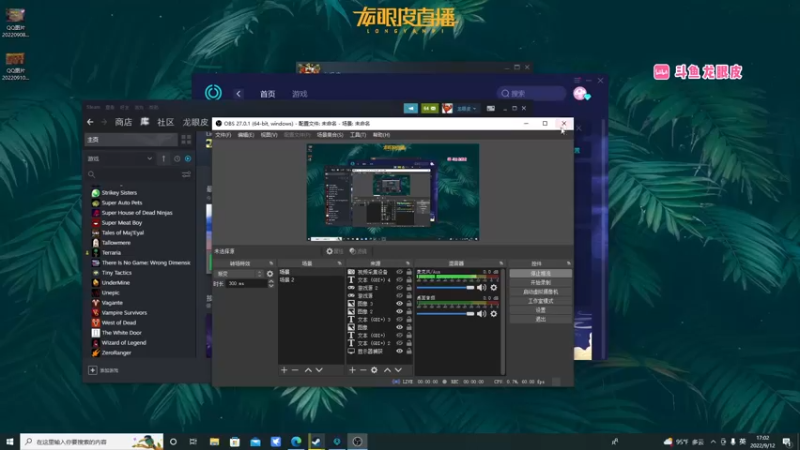This screenshot has height=450, width=800.
Task: Hide the 图像 2 source
Action: (x=399, y=311)
